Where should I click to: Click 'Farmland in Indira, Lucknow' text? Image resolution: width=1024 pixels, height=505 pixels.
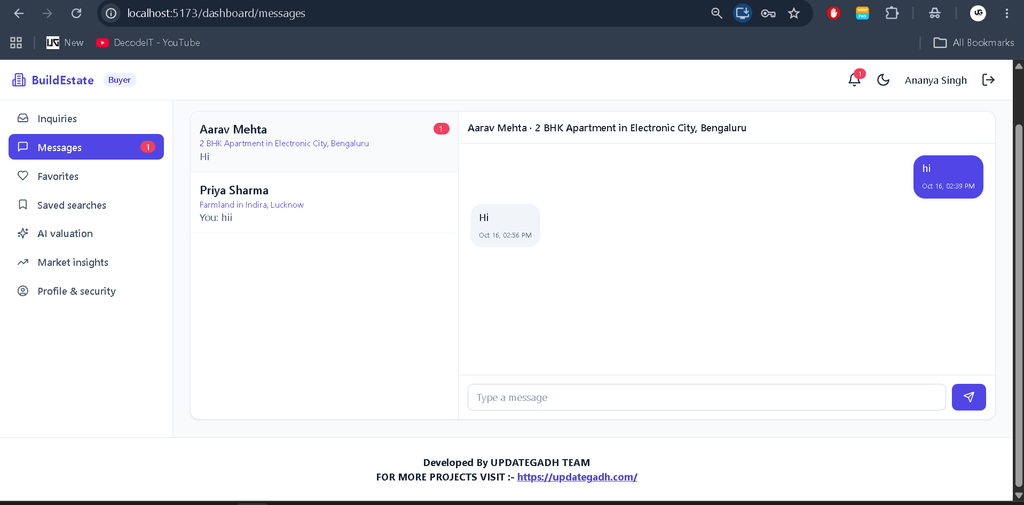pos(251,204)
